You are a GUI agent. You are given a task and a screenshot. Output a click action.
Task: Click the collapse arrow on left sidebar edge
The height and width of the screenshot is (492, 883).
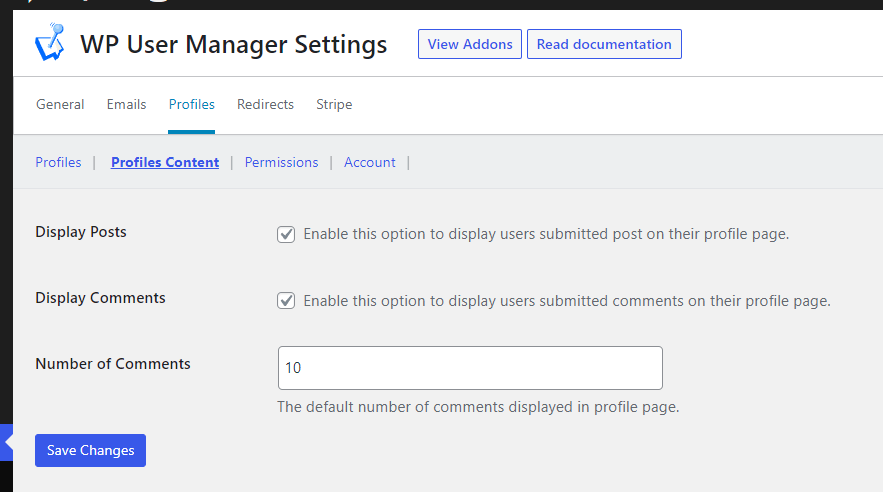[7, 442]
